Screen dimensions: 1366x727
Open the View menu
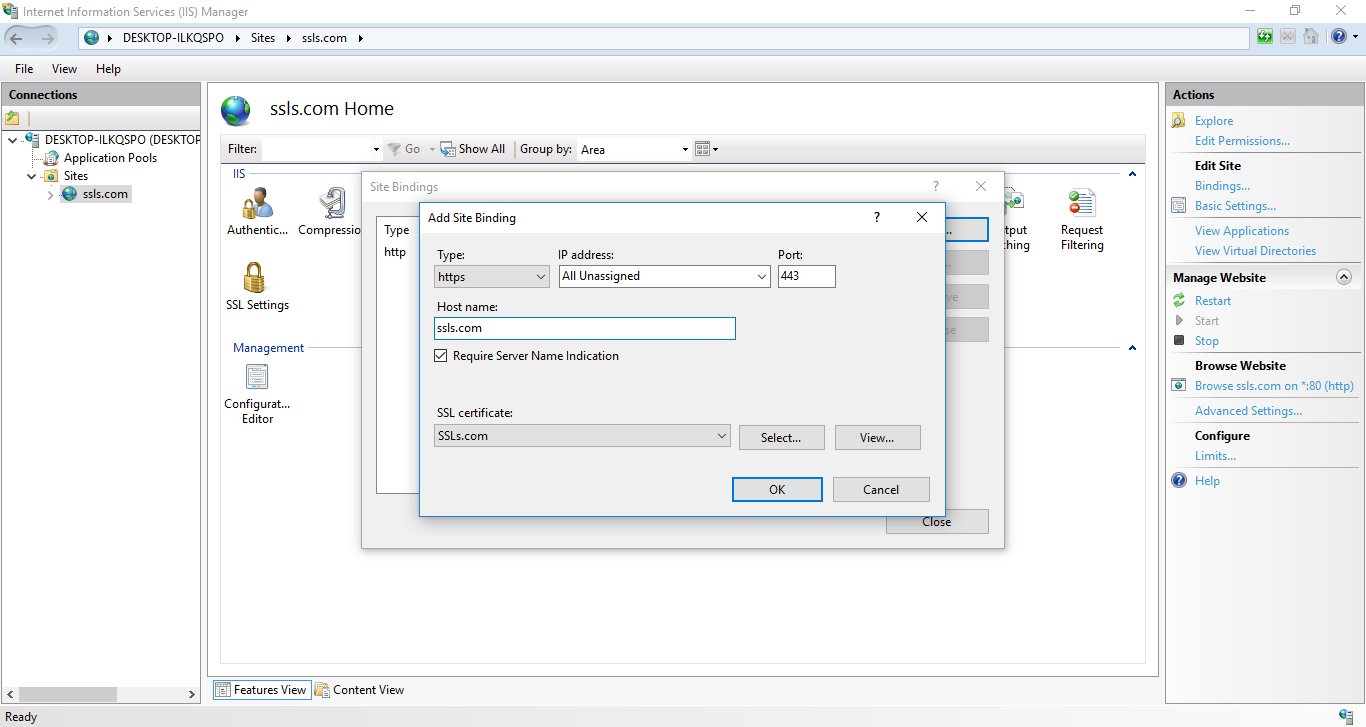click(64, 69)
